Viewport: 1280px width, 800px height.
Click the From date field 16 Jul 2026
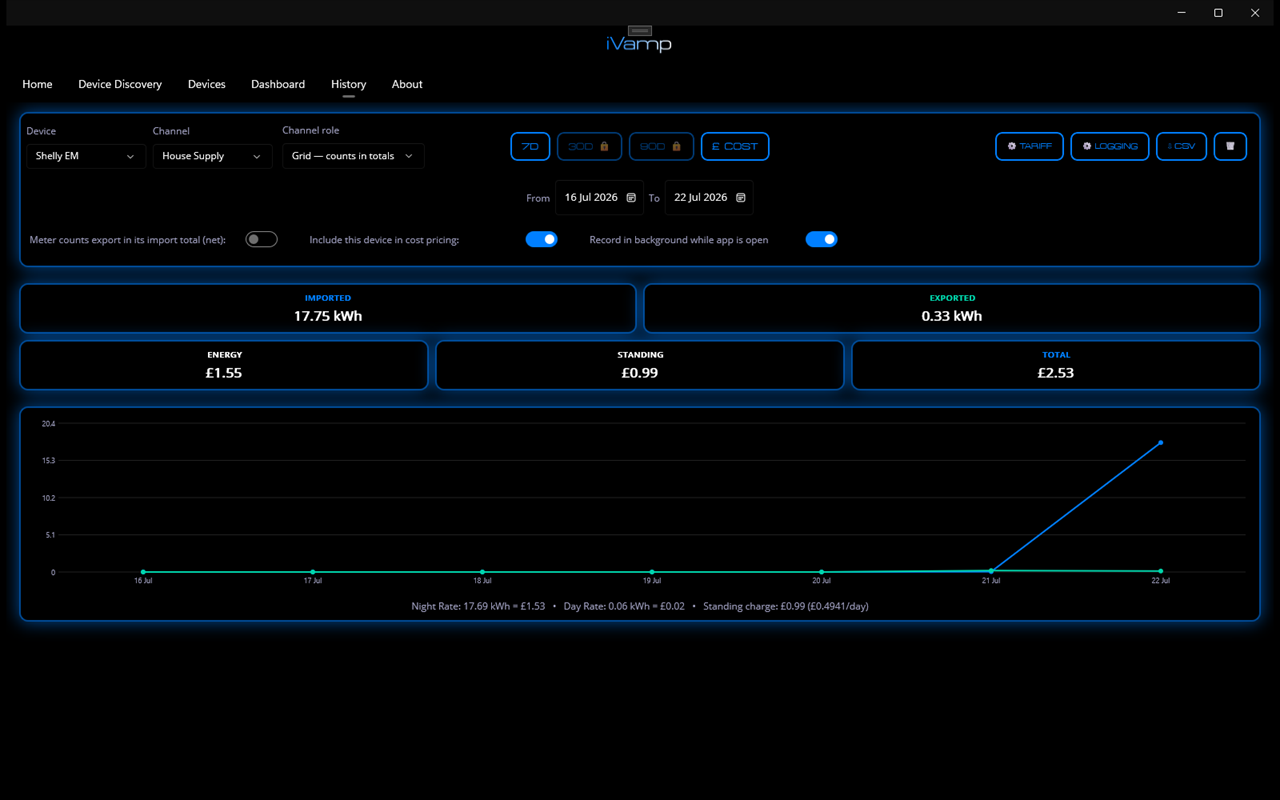pyautogui.click(x=599, y=198)
